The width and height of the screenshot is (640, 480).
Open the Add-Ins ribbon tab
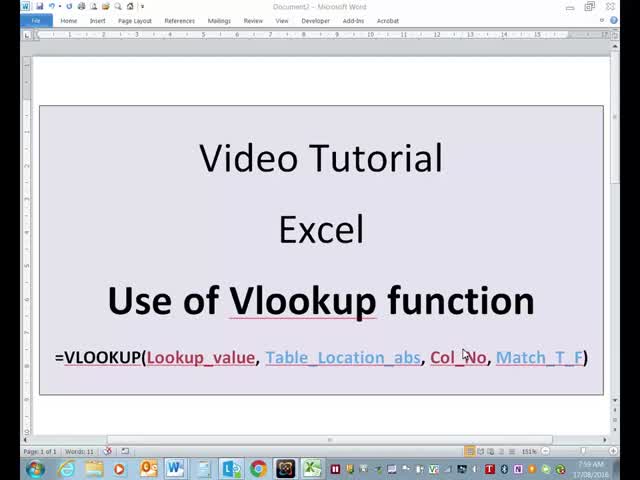tap(353, 21)
